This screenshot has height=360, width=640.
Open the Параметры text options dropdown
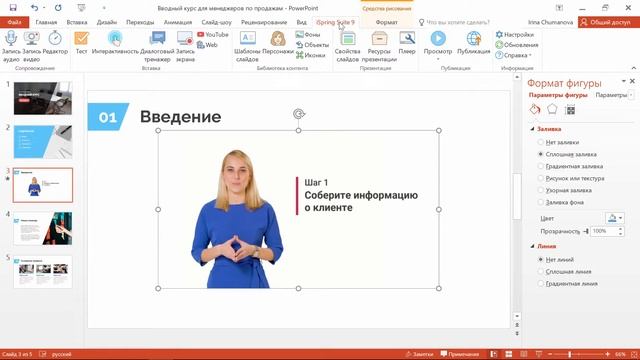(631, 95)
